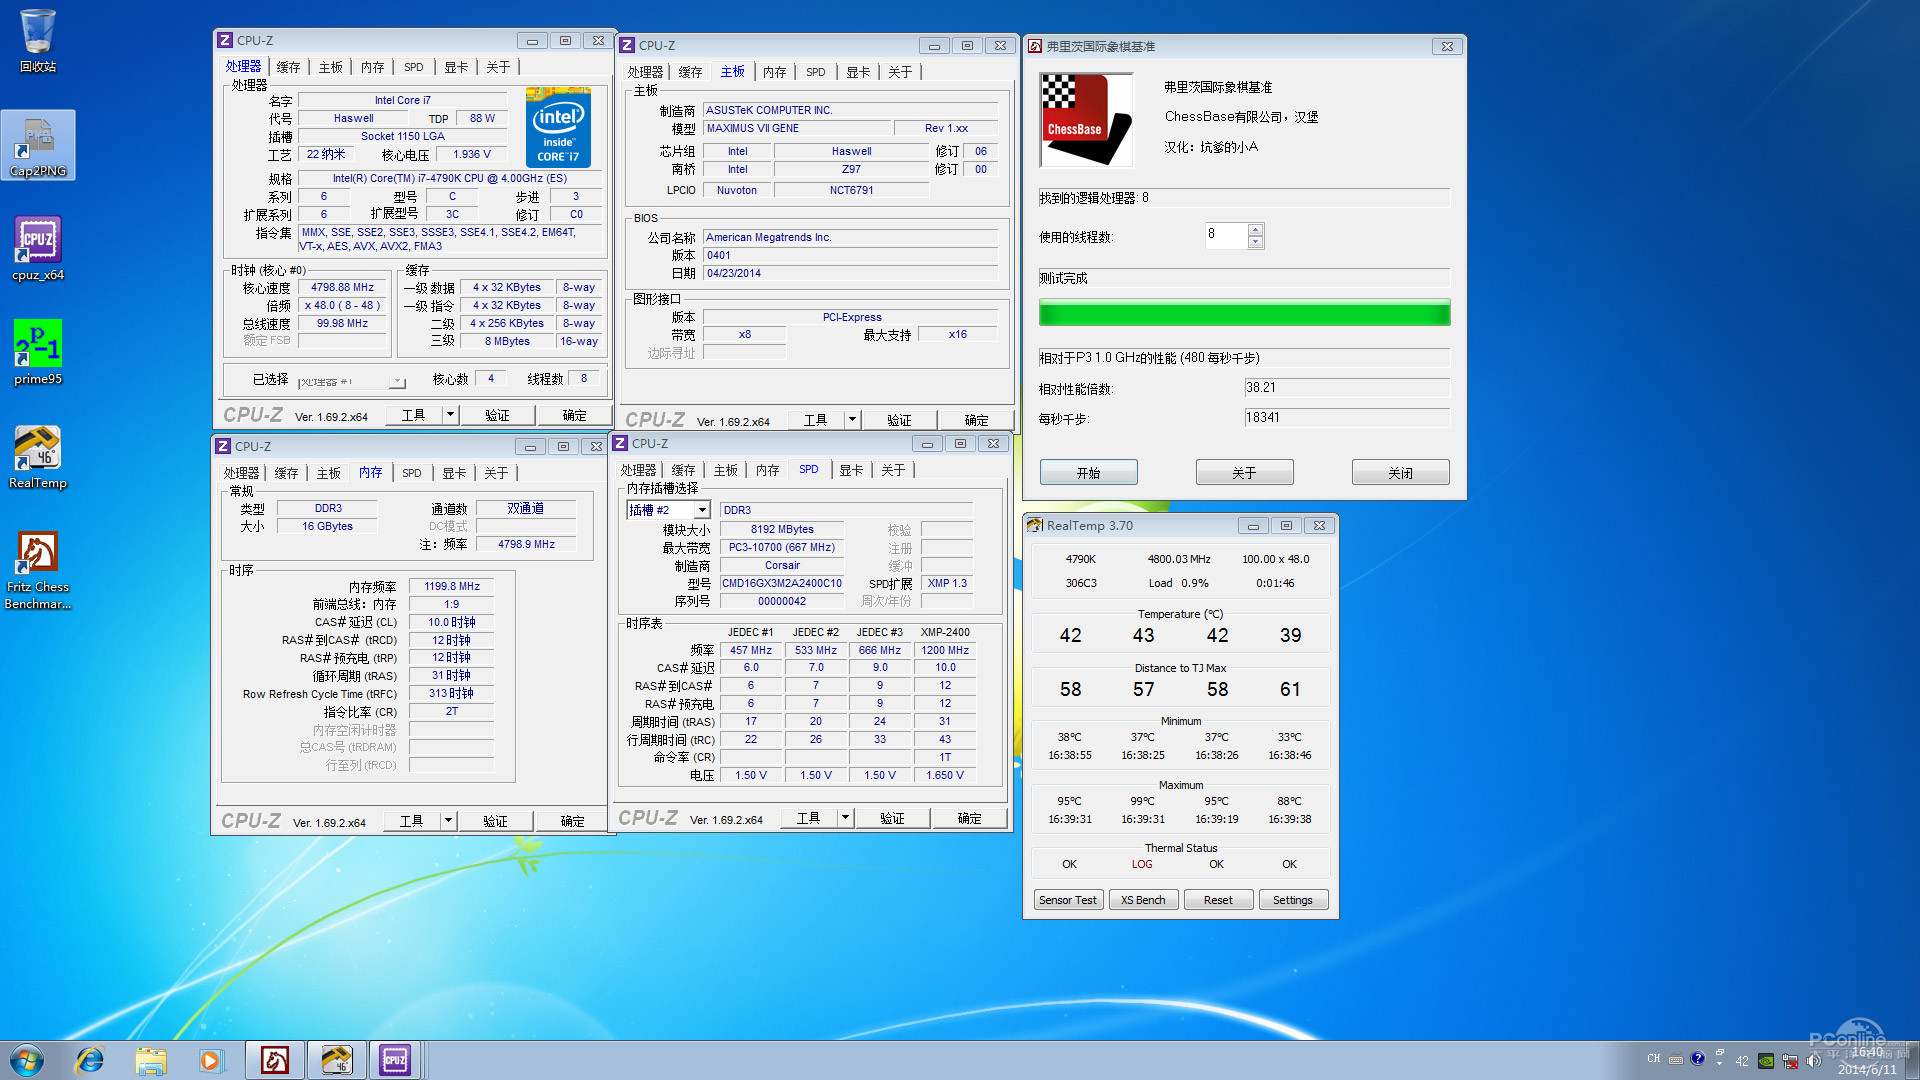This screenshot has width=1920, height=1080.
Task: Click Sensor Test in RealTemp
Action: pyautogui.click(x=1067, y=900)
